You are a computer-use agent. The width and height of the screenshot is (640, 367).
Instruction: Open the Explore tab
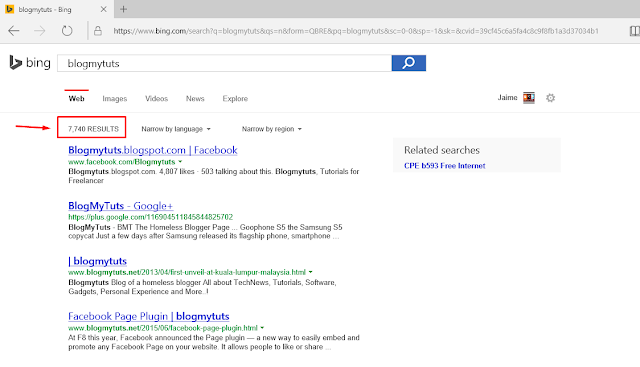click(x=235, y=98)
